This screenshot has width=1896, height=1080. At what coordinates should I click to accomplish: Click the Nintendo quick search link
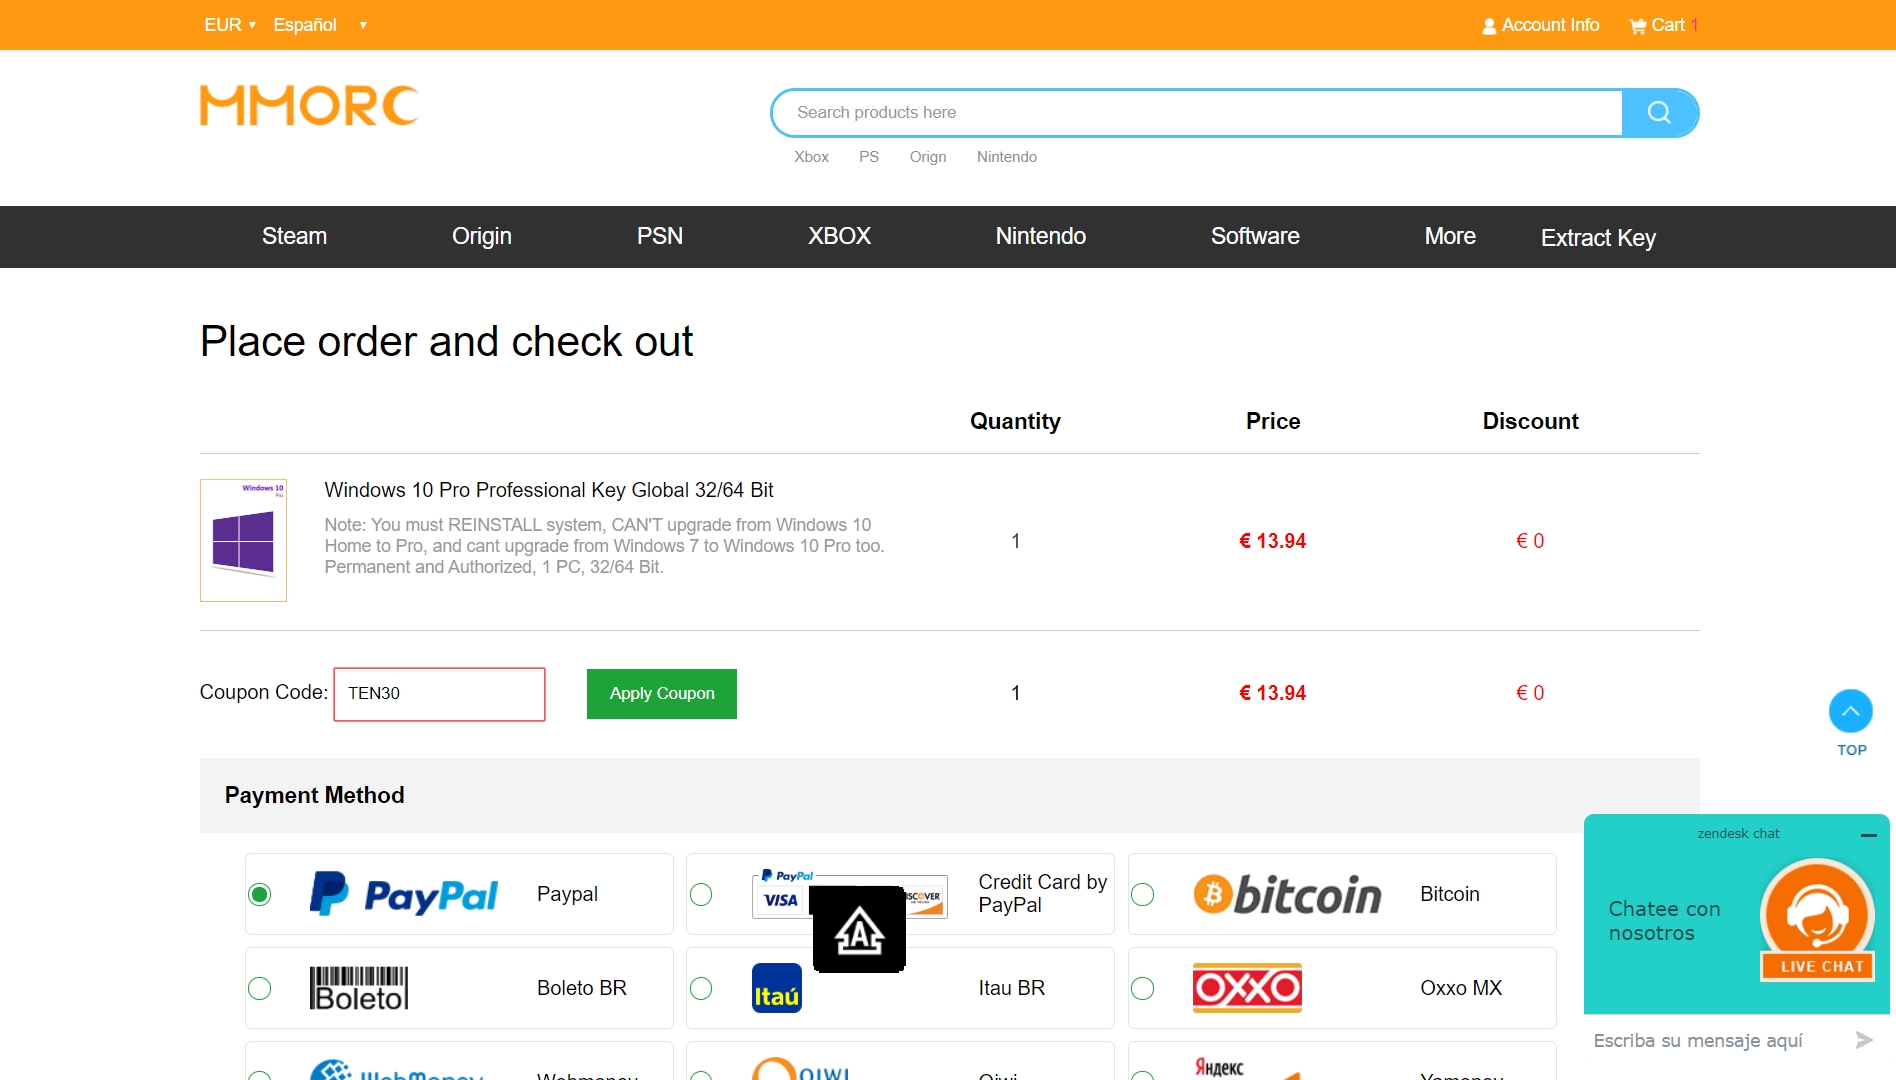[1007, 157]
